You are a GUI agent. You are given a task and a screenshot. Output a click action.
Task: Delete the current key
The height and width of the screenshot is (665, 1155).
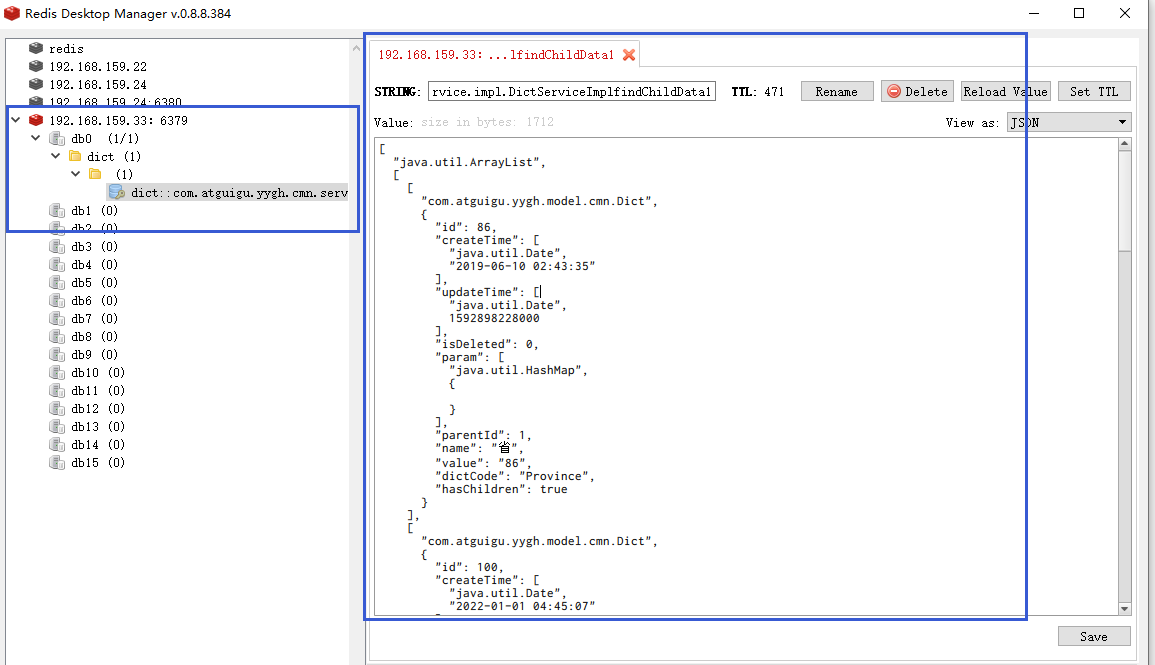917,92
